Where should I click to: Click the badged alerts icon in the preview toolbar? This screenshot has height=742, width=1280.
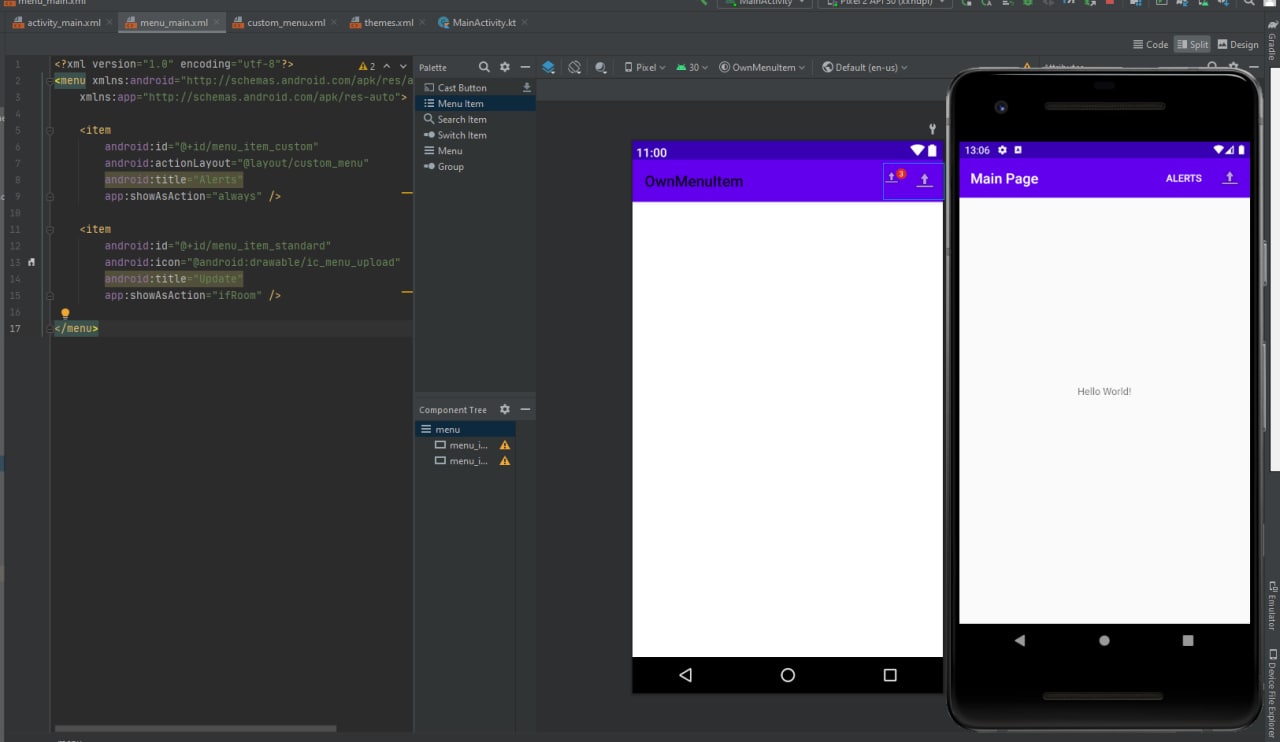(x=895, y=178)
